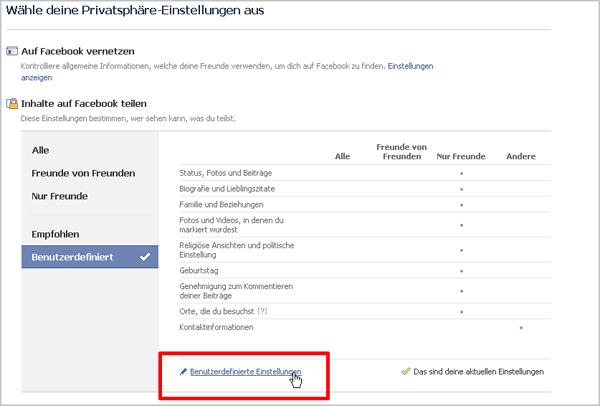This screenshot has height=406, width=600.
Task: Click the pencil icon beside Benutzerdefinierte Einstellungen
Action: [x=183, y=372]
